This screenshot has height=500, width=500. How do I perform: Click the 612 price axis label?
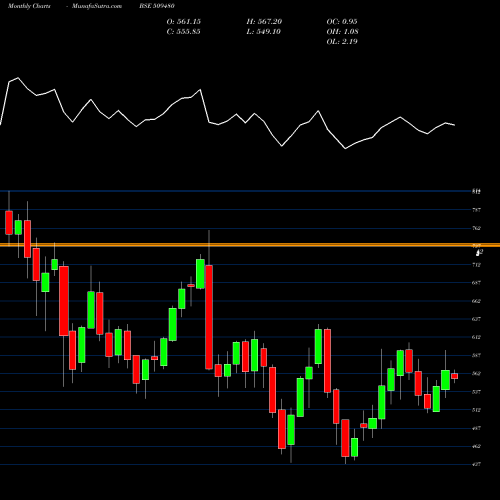pos(477,337)
